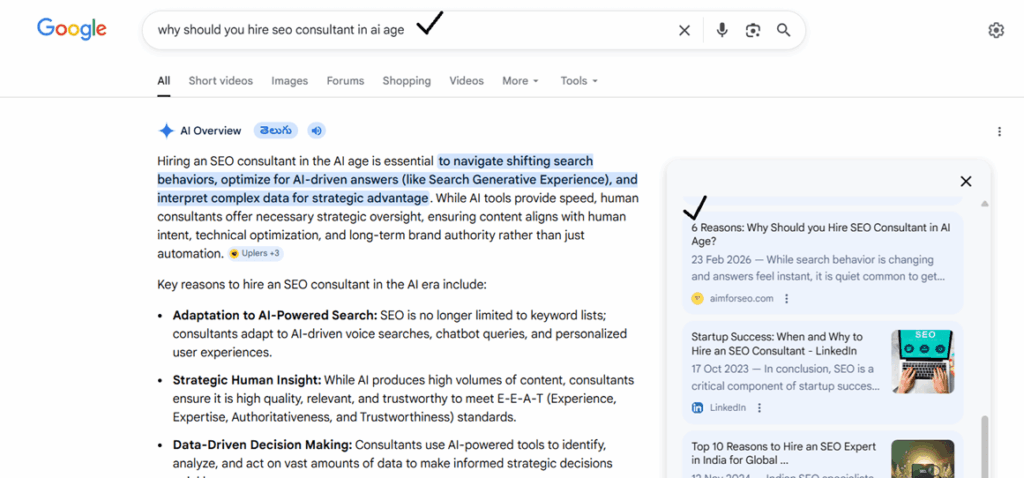
Task: Switch to Videos tab
Action: tap(466, 81)
